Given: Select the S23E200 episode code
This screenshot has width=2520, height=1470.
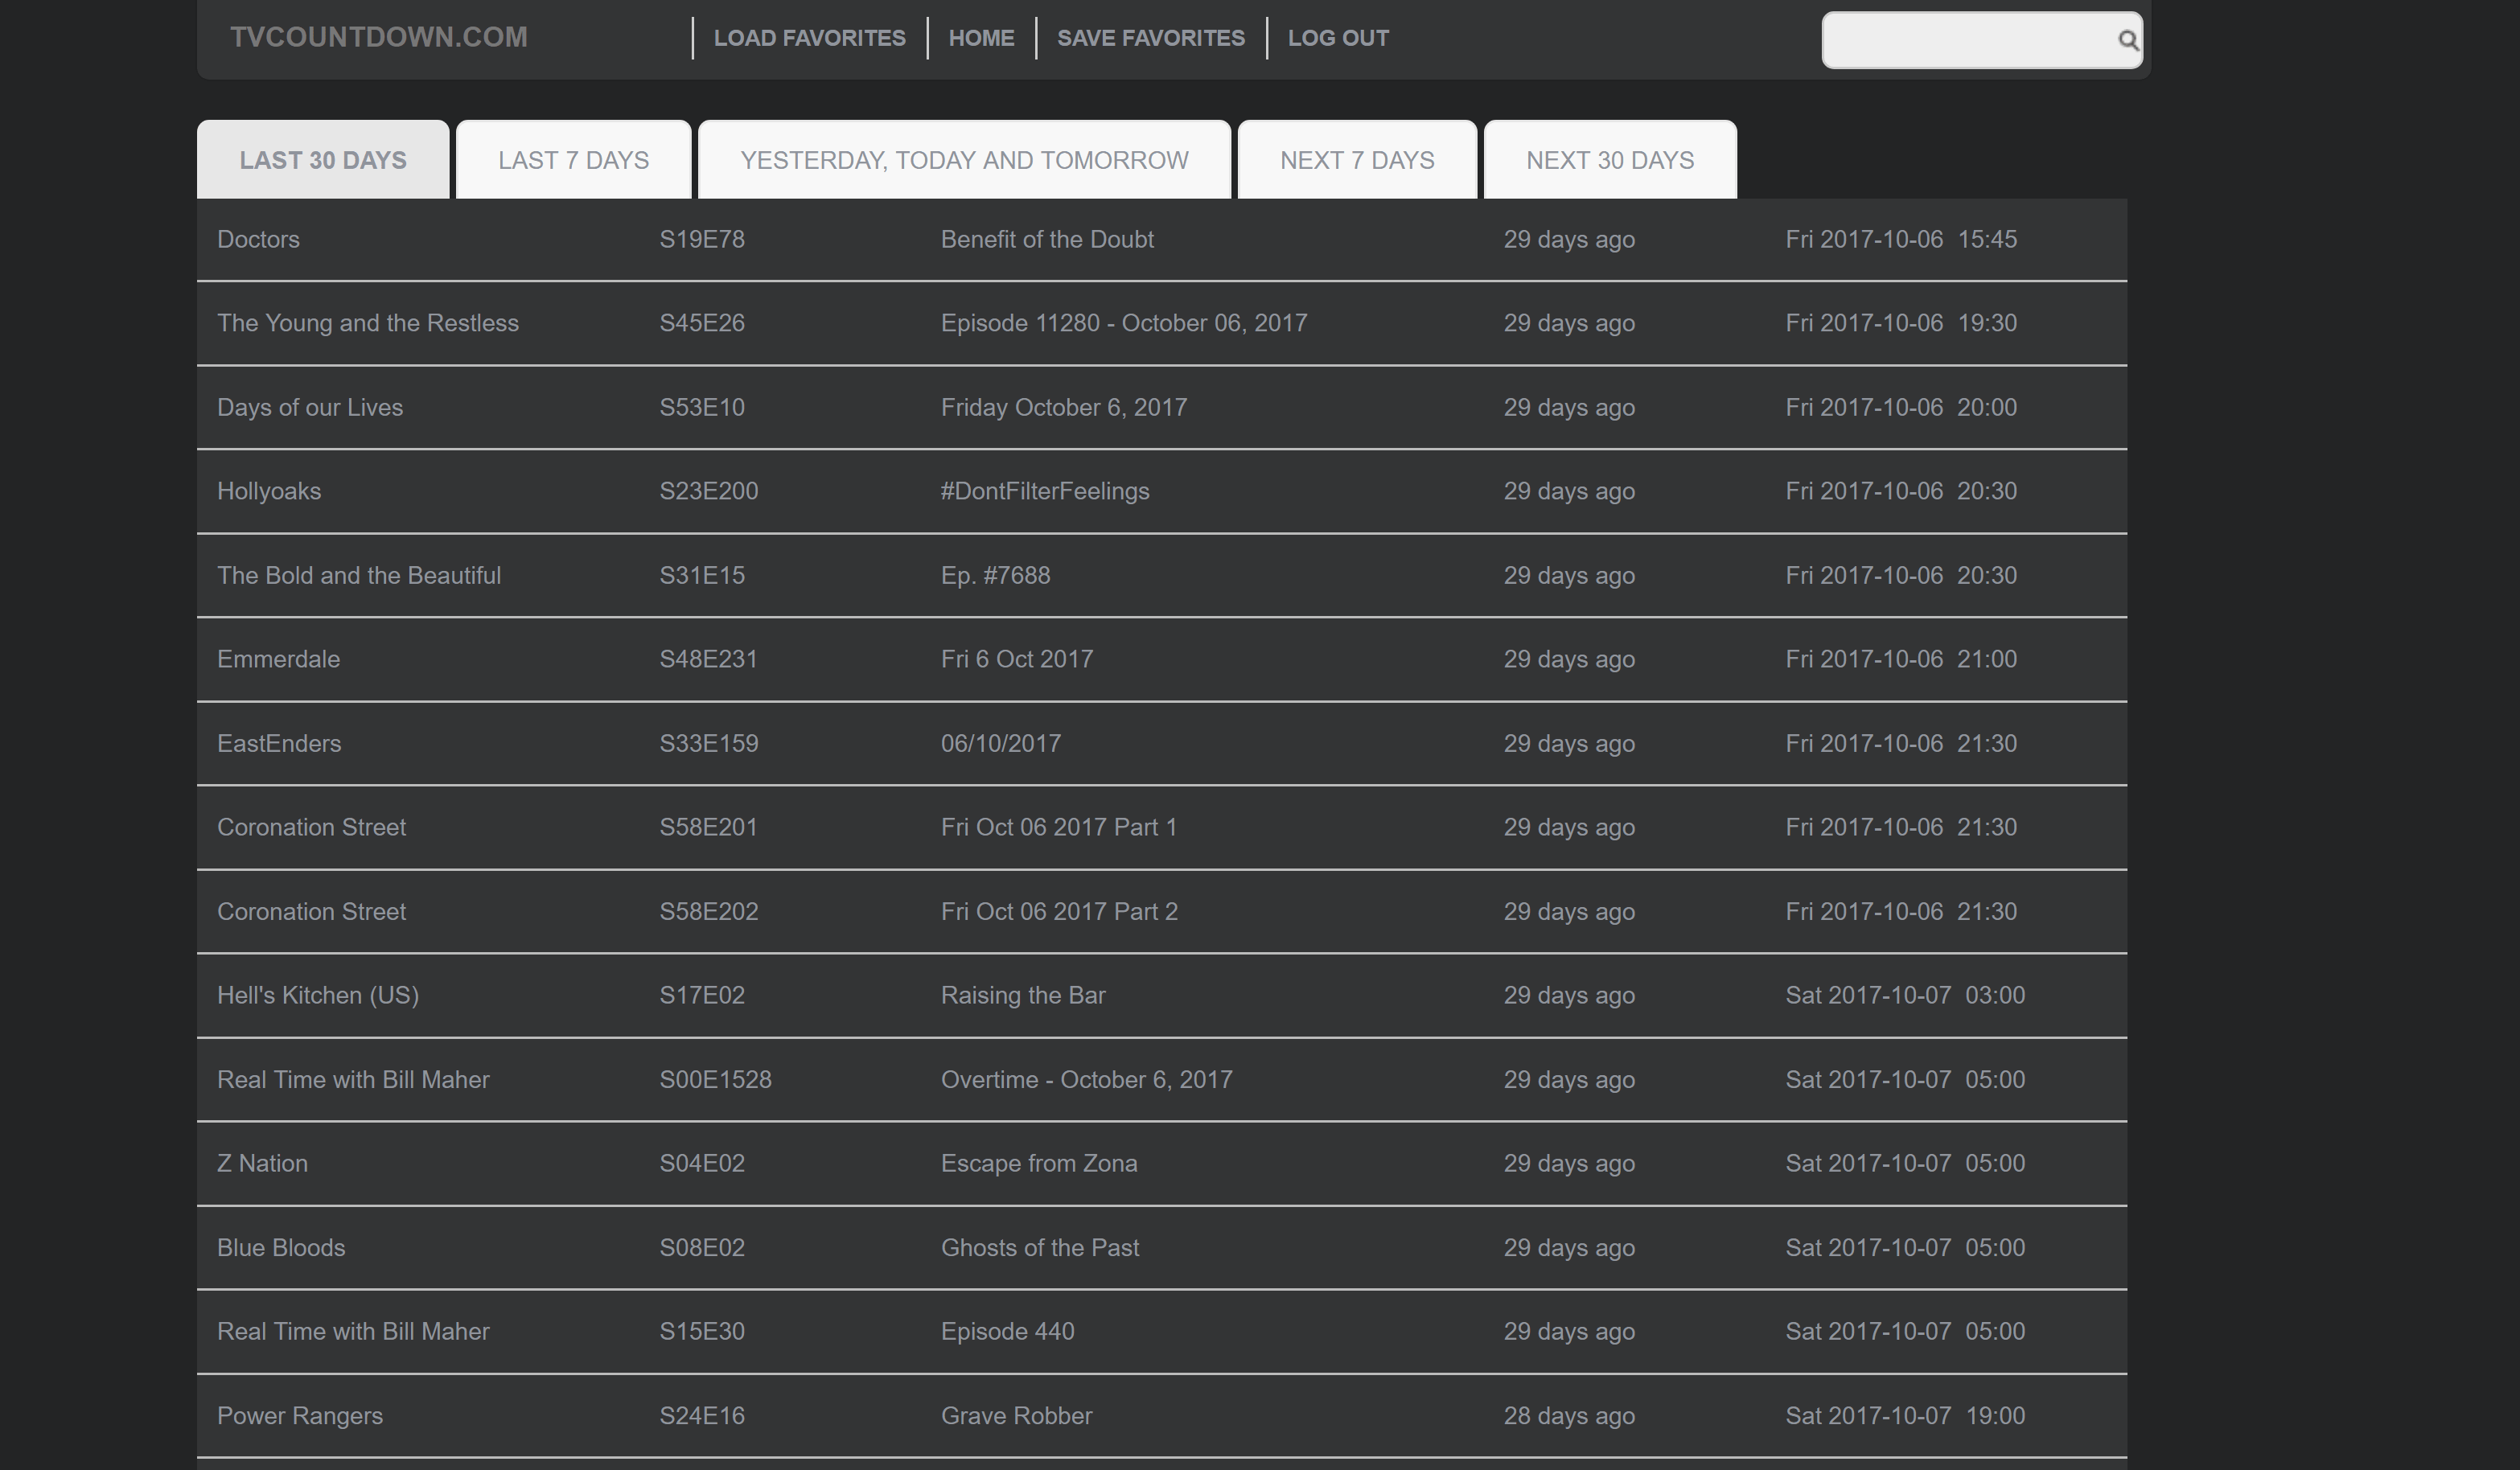Looking at the screenshot, I should (709, 491).
